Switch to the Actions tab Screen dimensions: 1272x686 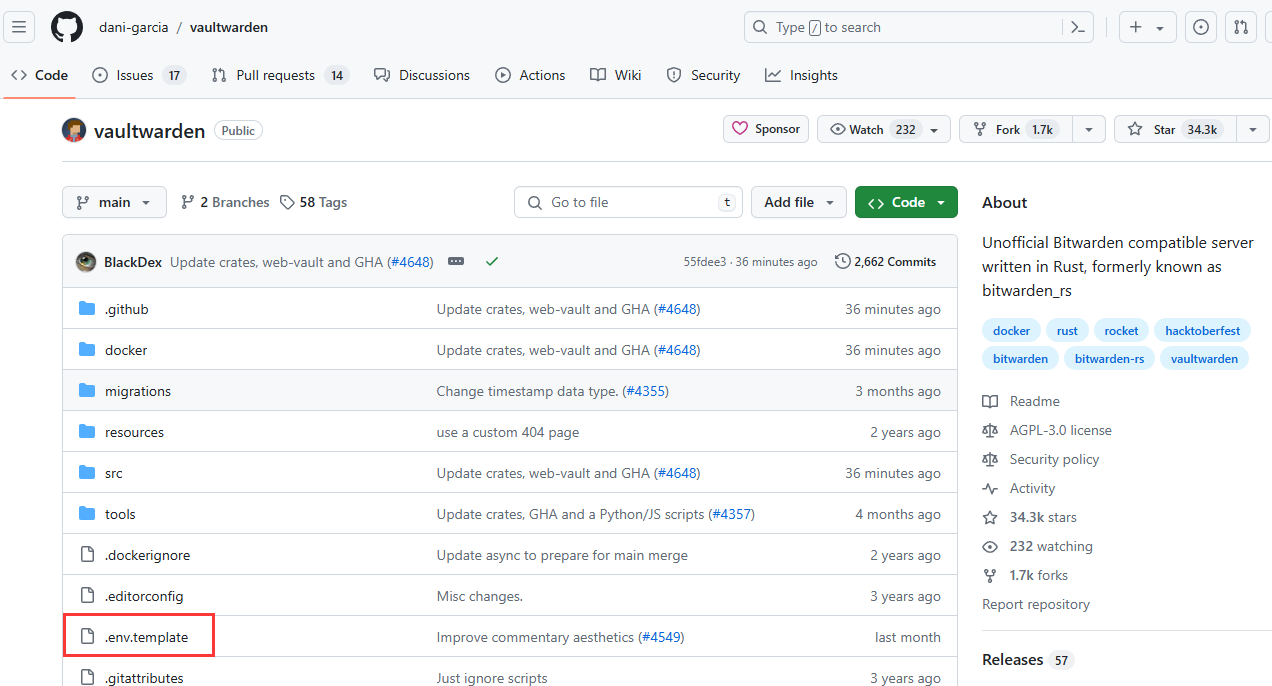531,75
